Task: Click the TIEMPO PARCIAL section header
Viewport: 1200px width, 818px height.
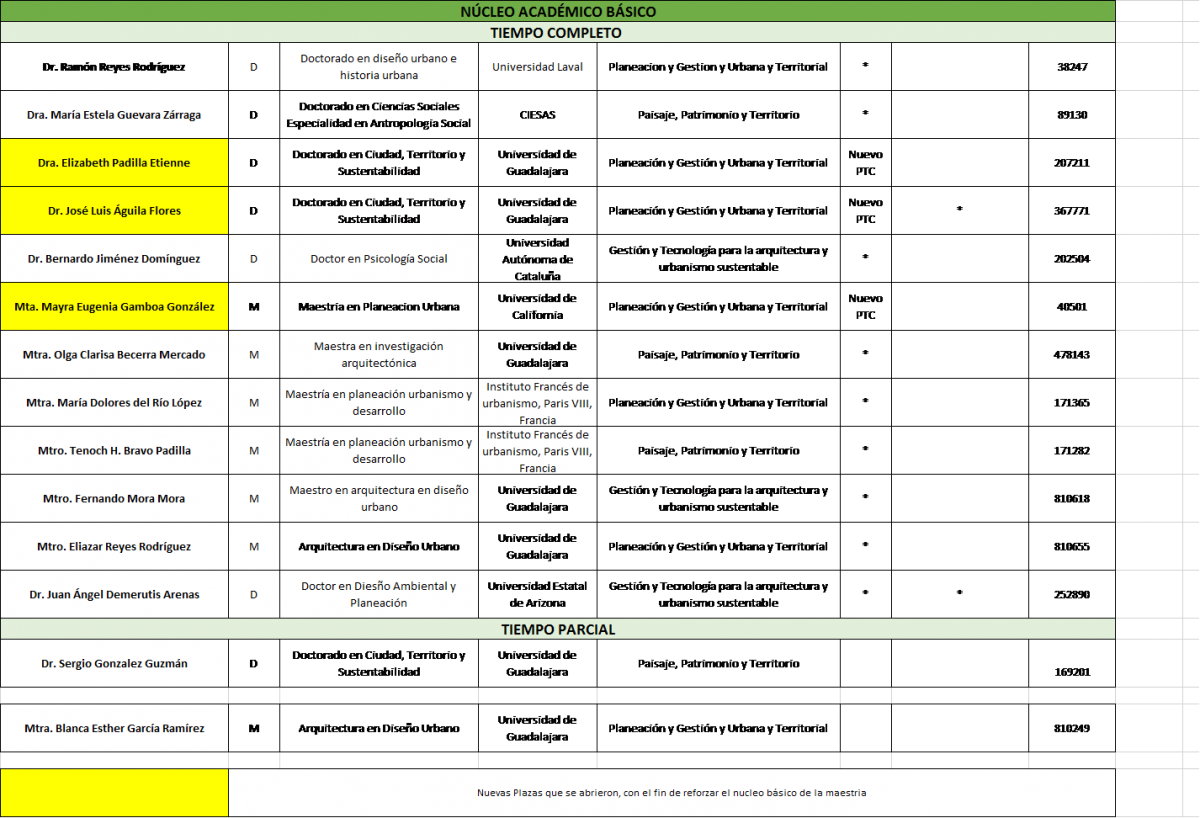Action: [x=557, y=629]
